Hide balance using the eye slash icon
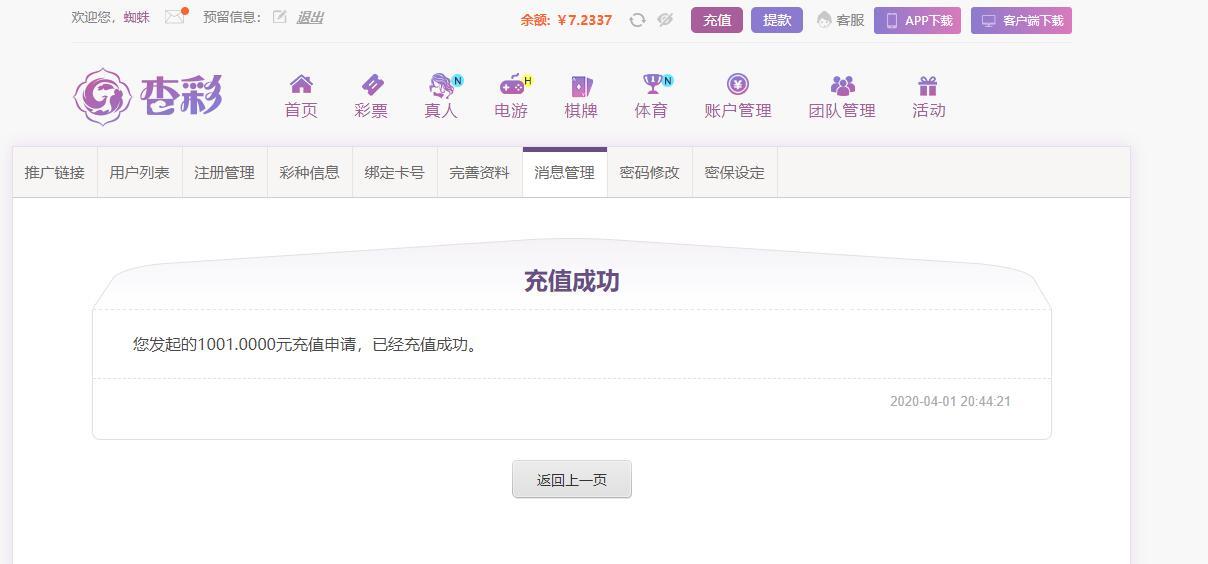This screenshot has width=1208, height=564. point(665,20)
